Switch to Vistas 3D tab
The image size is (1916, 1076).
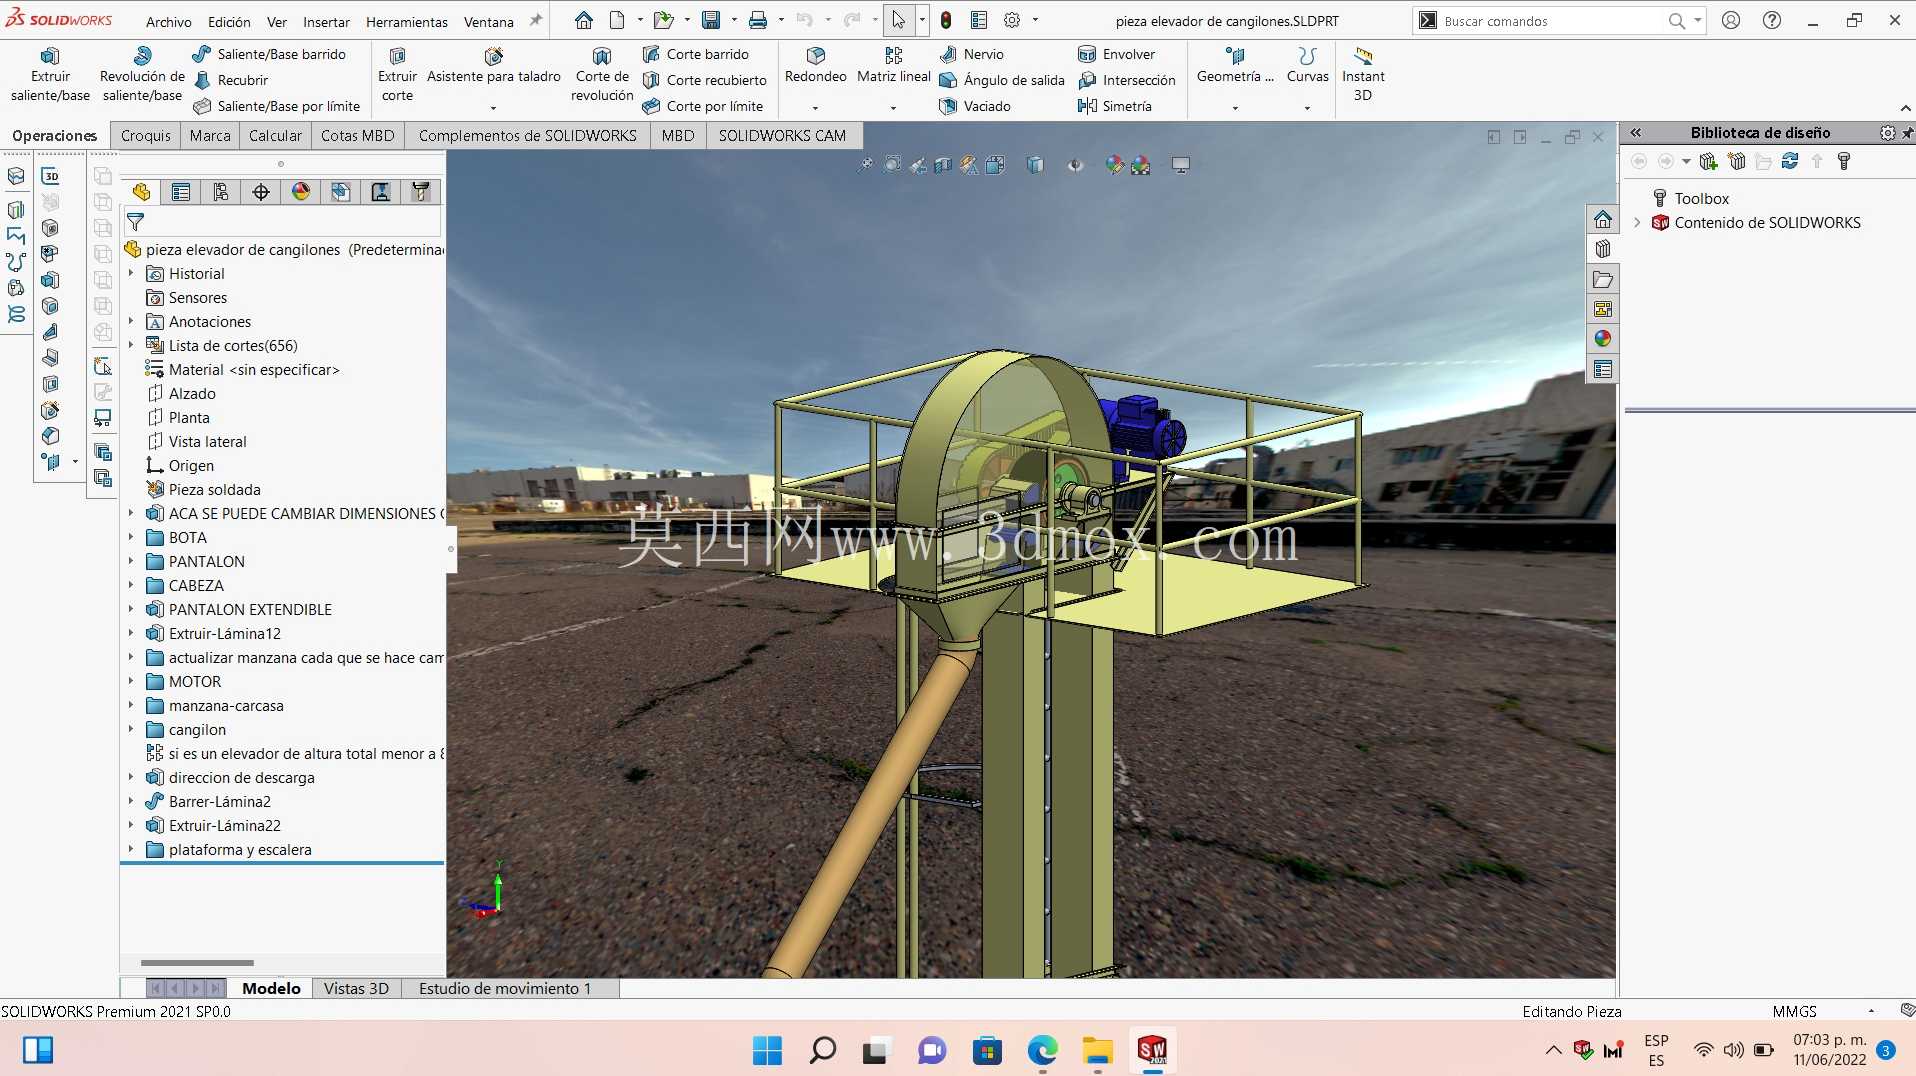(356, 988)
